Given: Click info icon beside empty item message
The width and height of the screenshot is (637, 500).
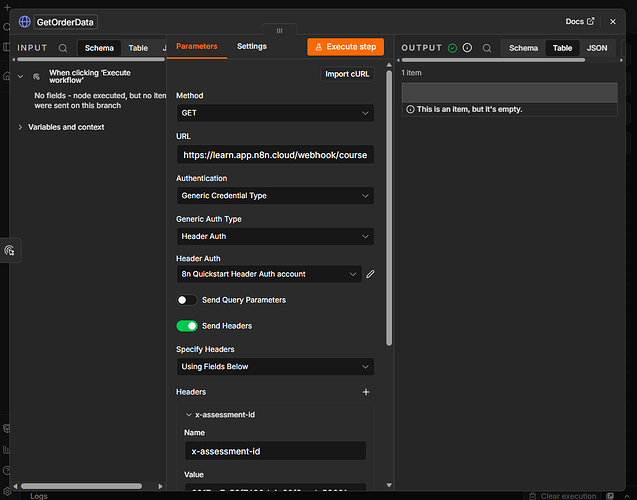Looking at the screenshot, I should (x=410, y=109).
